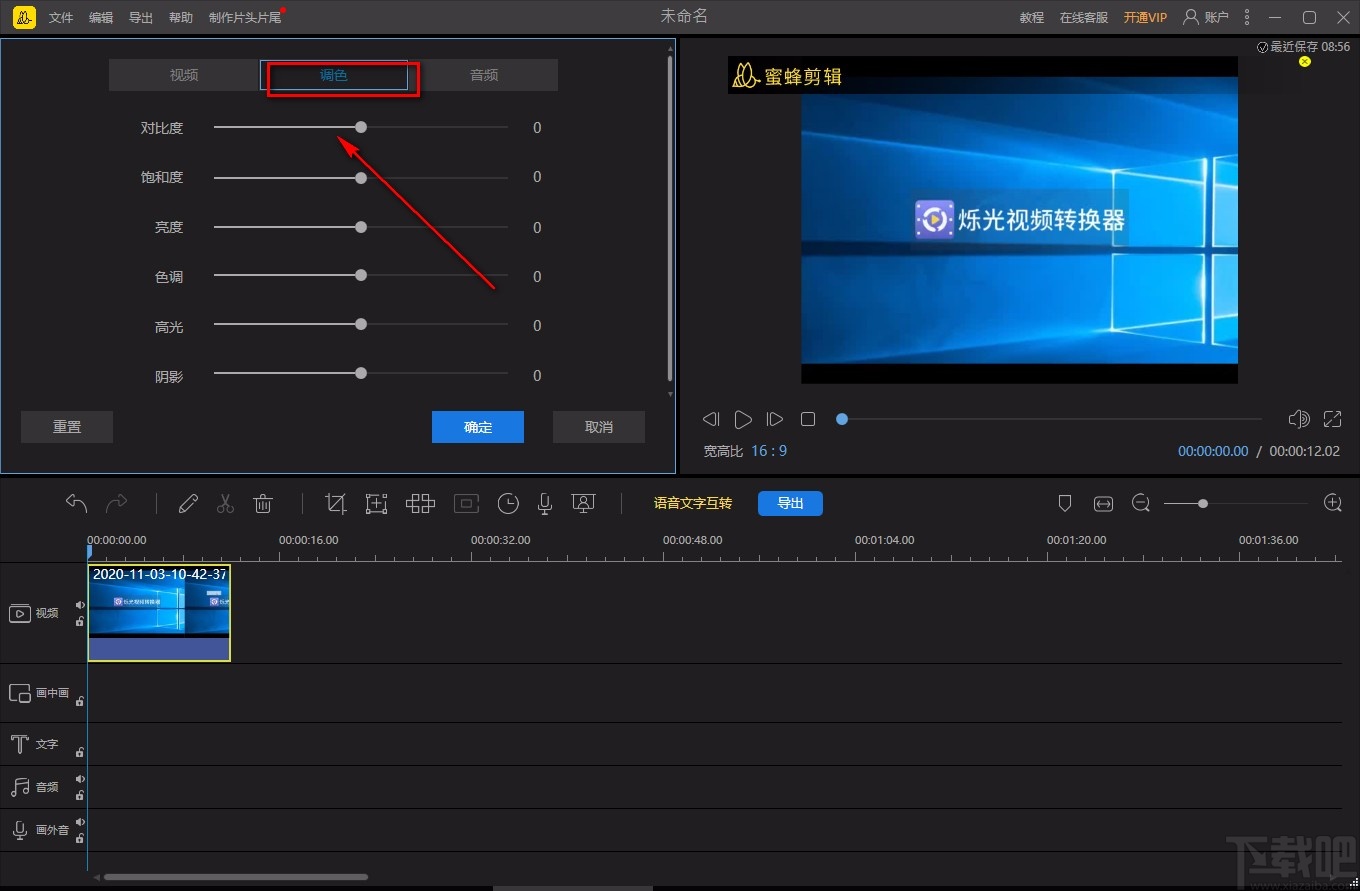
Task: Click the 确定 confirm button
Action: tap(478, 427)
